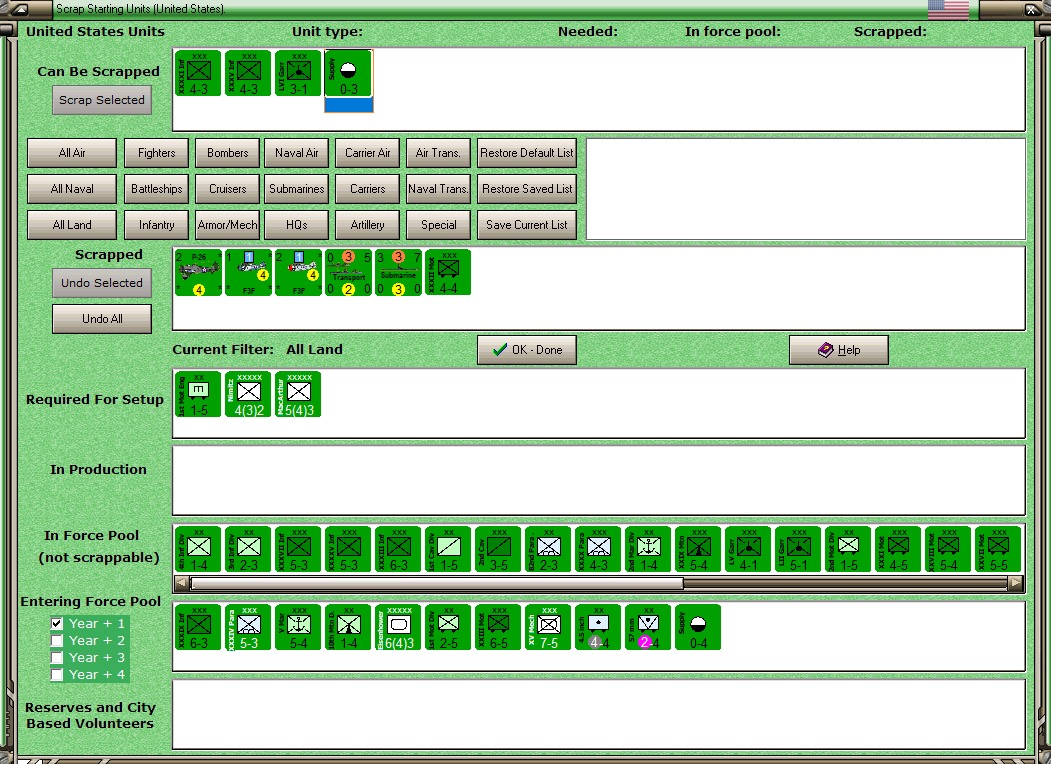Image resolution: width=1051 pixels, height=764 pixels.
Task: Enable the Year + 2 checkbox
Action: coord(57,641)
